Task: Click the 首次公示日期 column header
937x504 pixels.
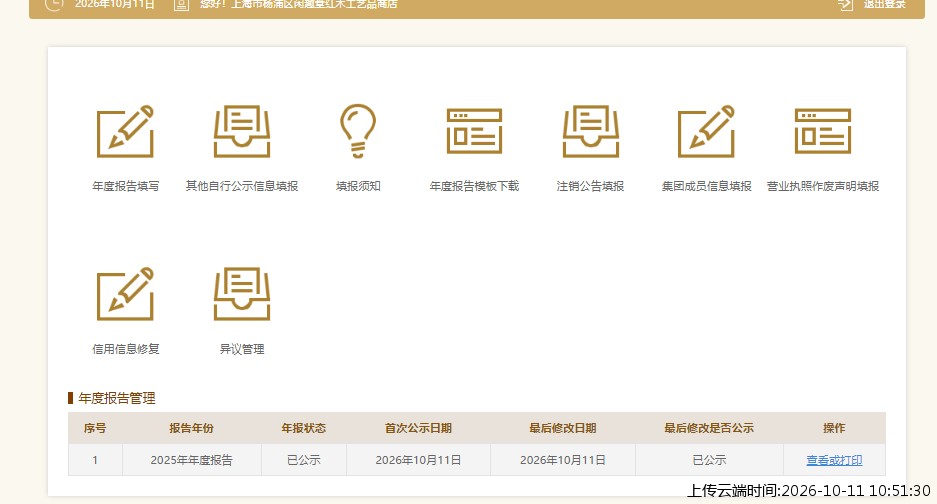Action: click(x=418, y=428)
